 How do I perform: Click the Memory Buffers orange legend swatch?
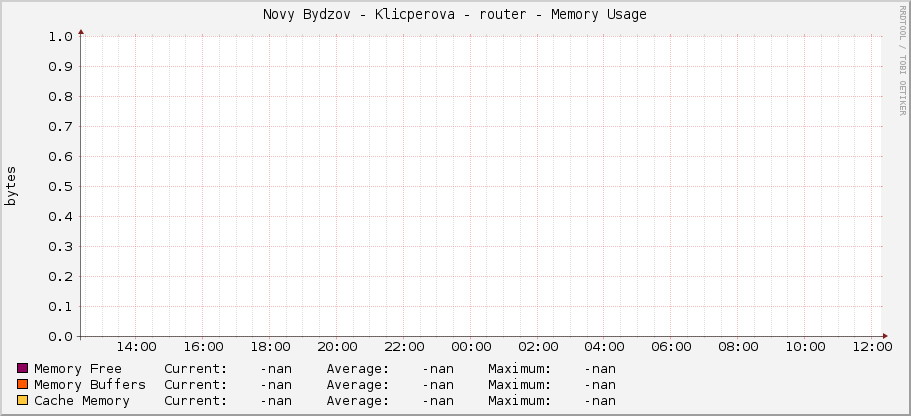click(23, 384)
